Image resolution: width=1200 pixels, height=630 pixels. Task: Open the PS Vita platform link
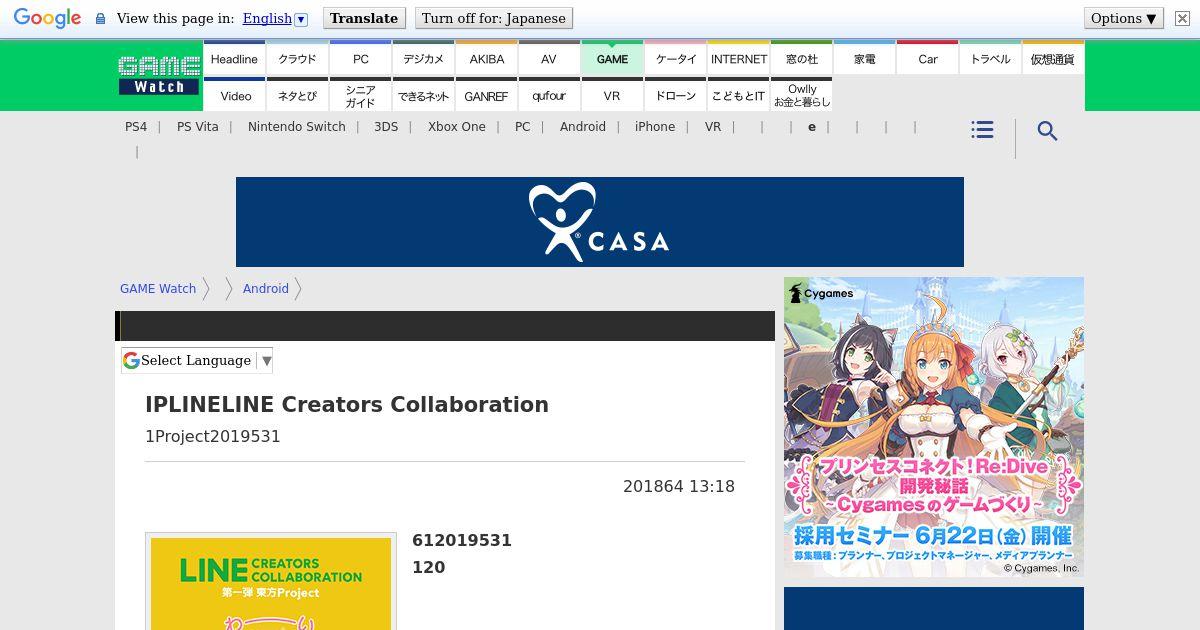click(x=198, y=127)
